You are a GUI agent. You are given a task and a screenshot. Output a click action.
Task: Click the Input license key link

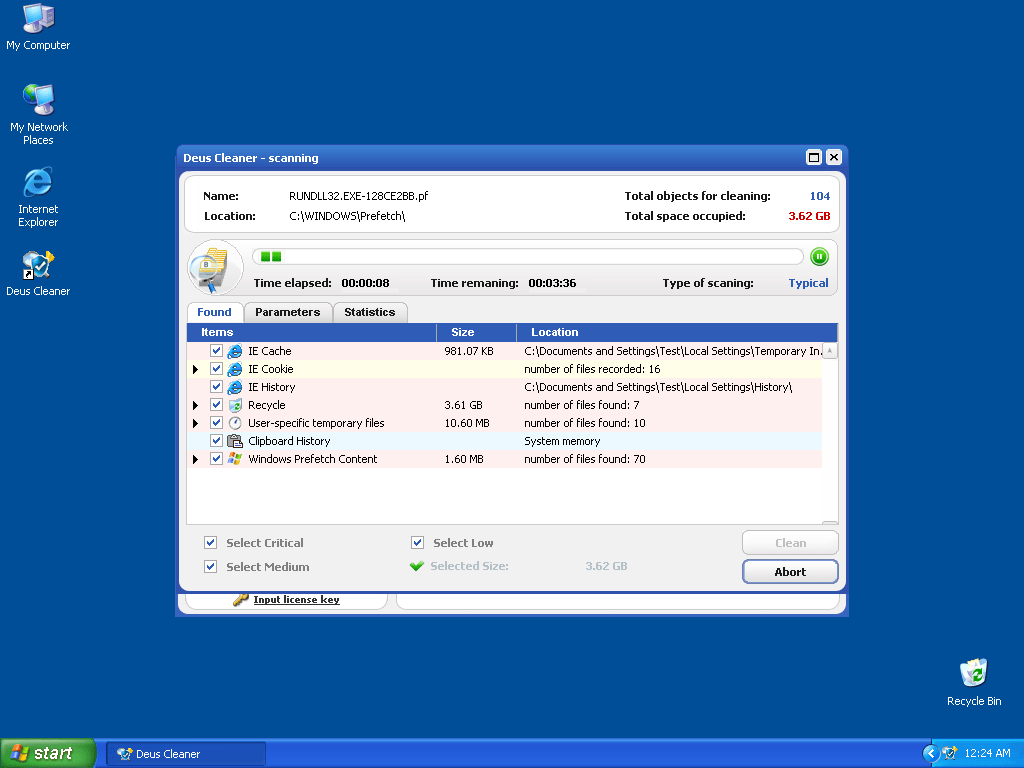296,599
